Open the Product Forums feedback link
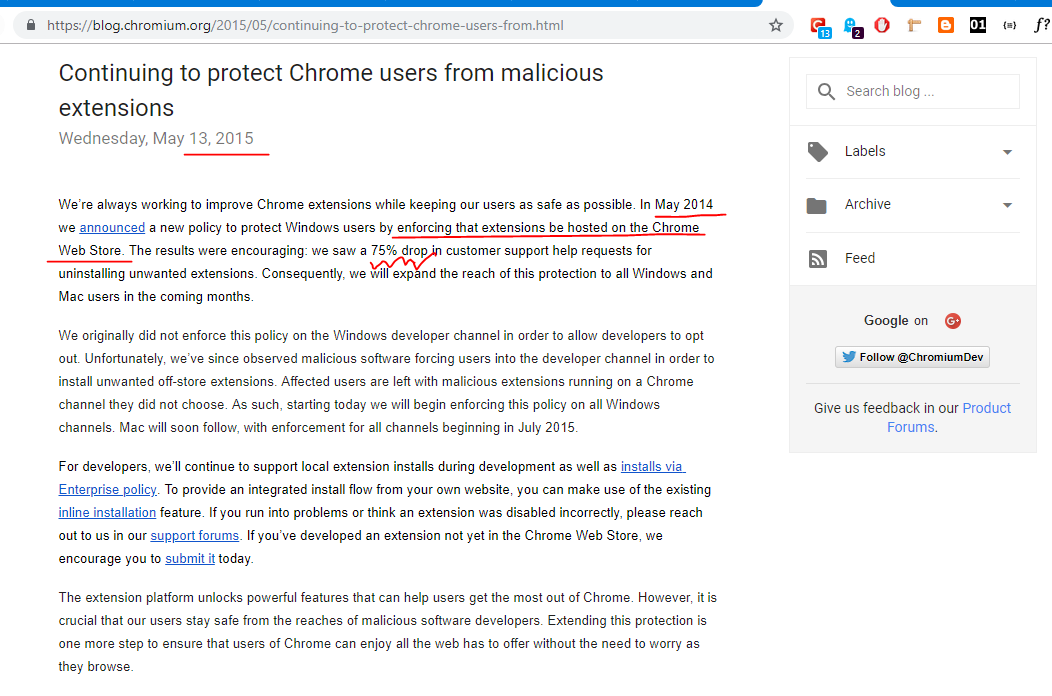The width and height of the screenshot is (1052, 696). (x=949, y=417)
